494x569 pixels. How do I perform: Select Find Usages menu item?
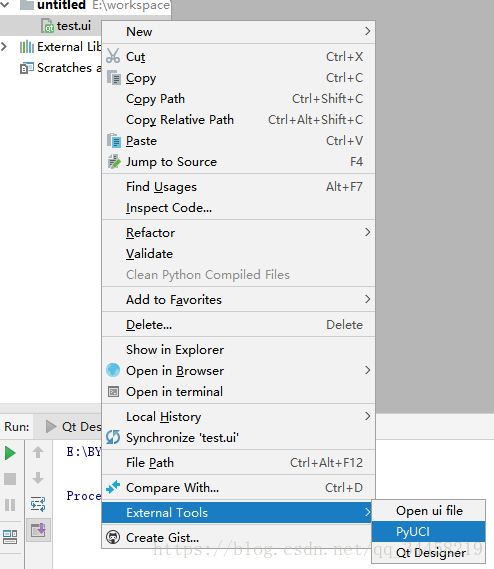(x=238, y=187)
